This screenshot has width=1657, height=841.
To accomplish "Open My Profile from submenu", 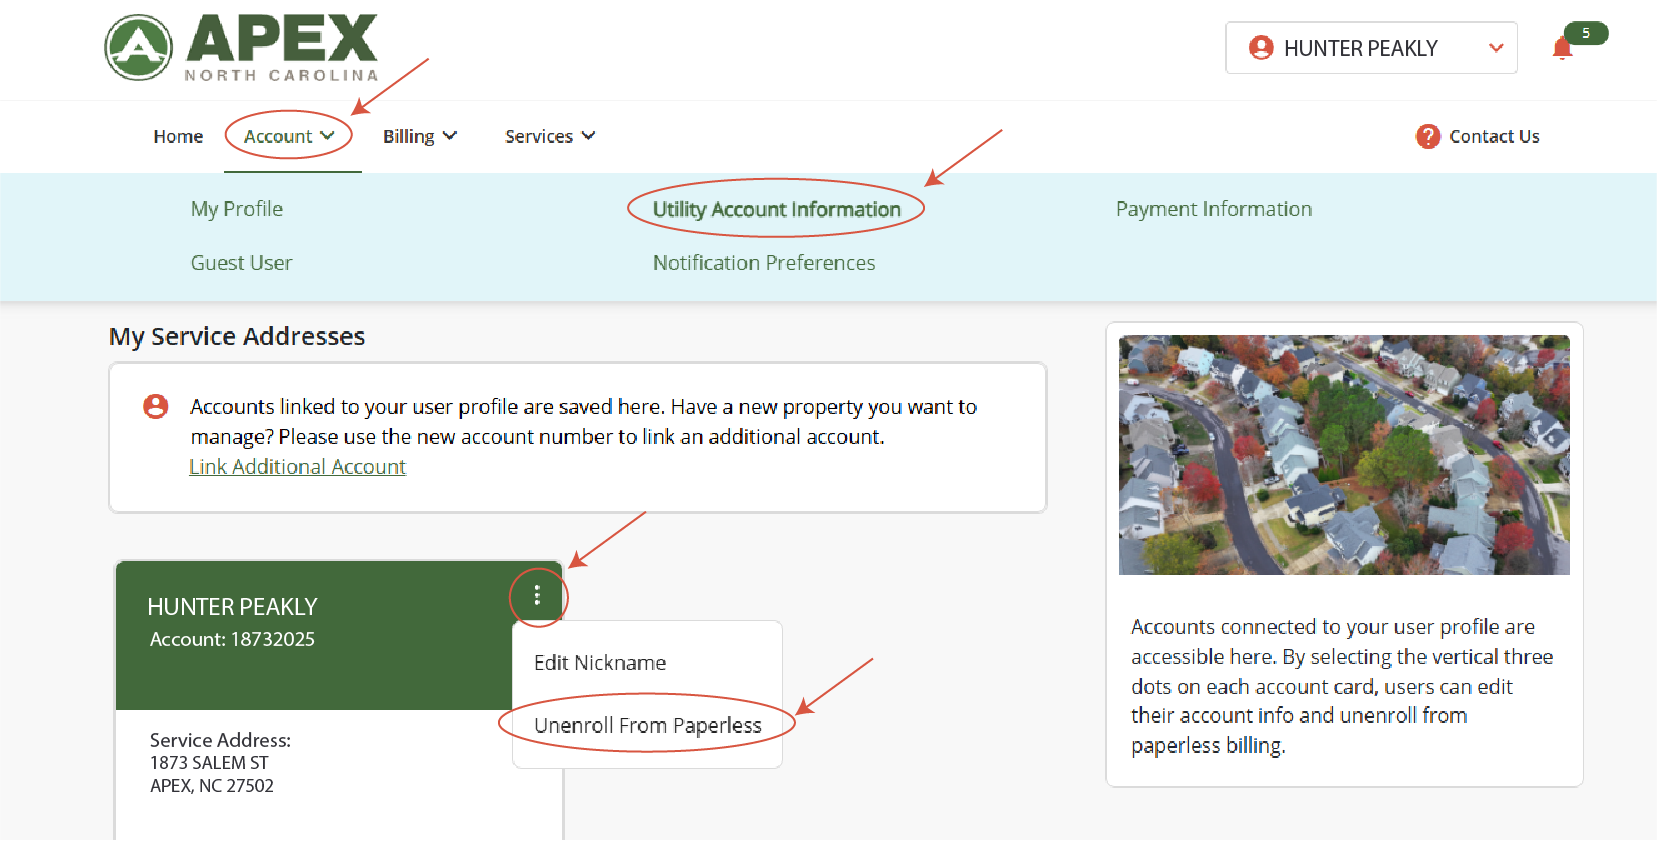I will pyautogui.click(x=237, y=209).
